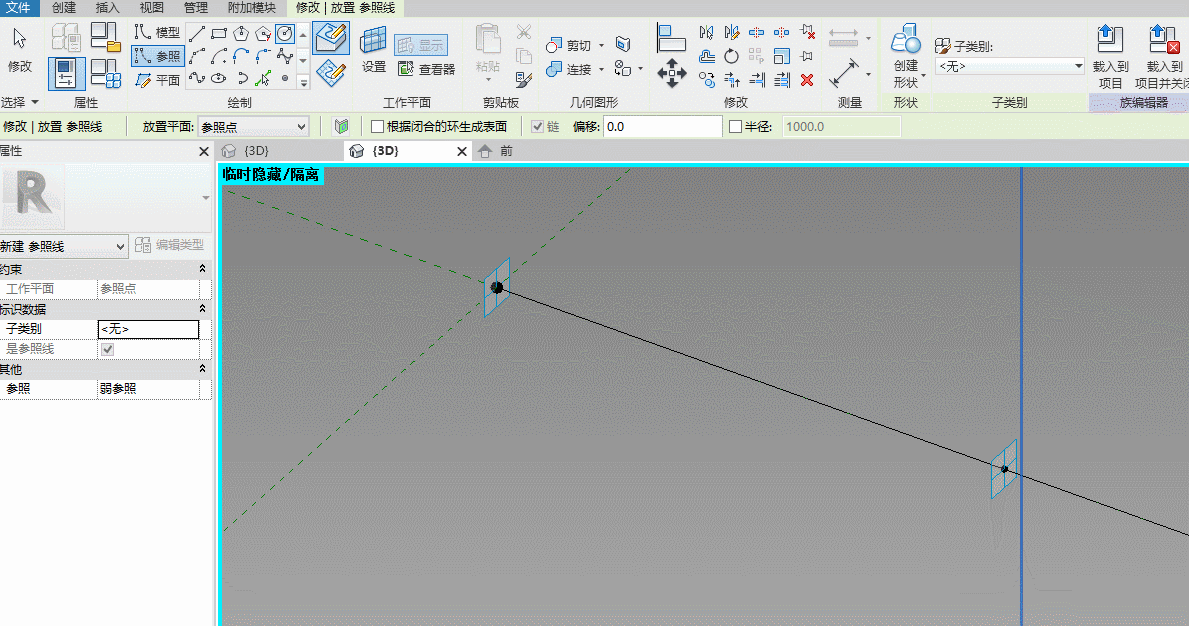Click the Load into Project (载入到项目) icon
The width and height of the screenshot is (1189, 626).
[1110, 57]
